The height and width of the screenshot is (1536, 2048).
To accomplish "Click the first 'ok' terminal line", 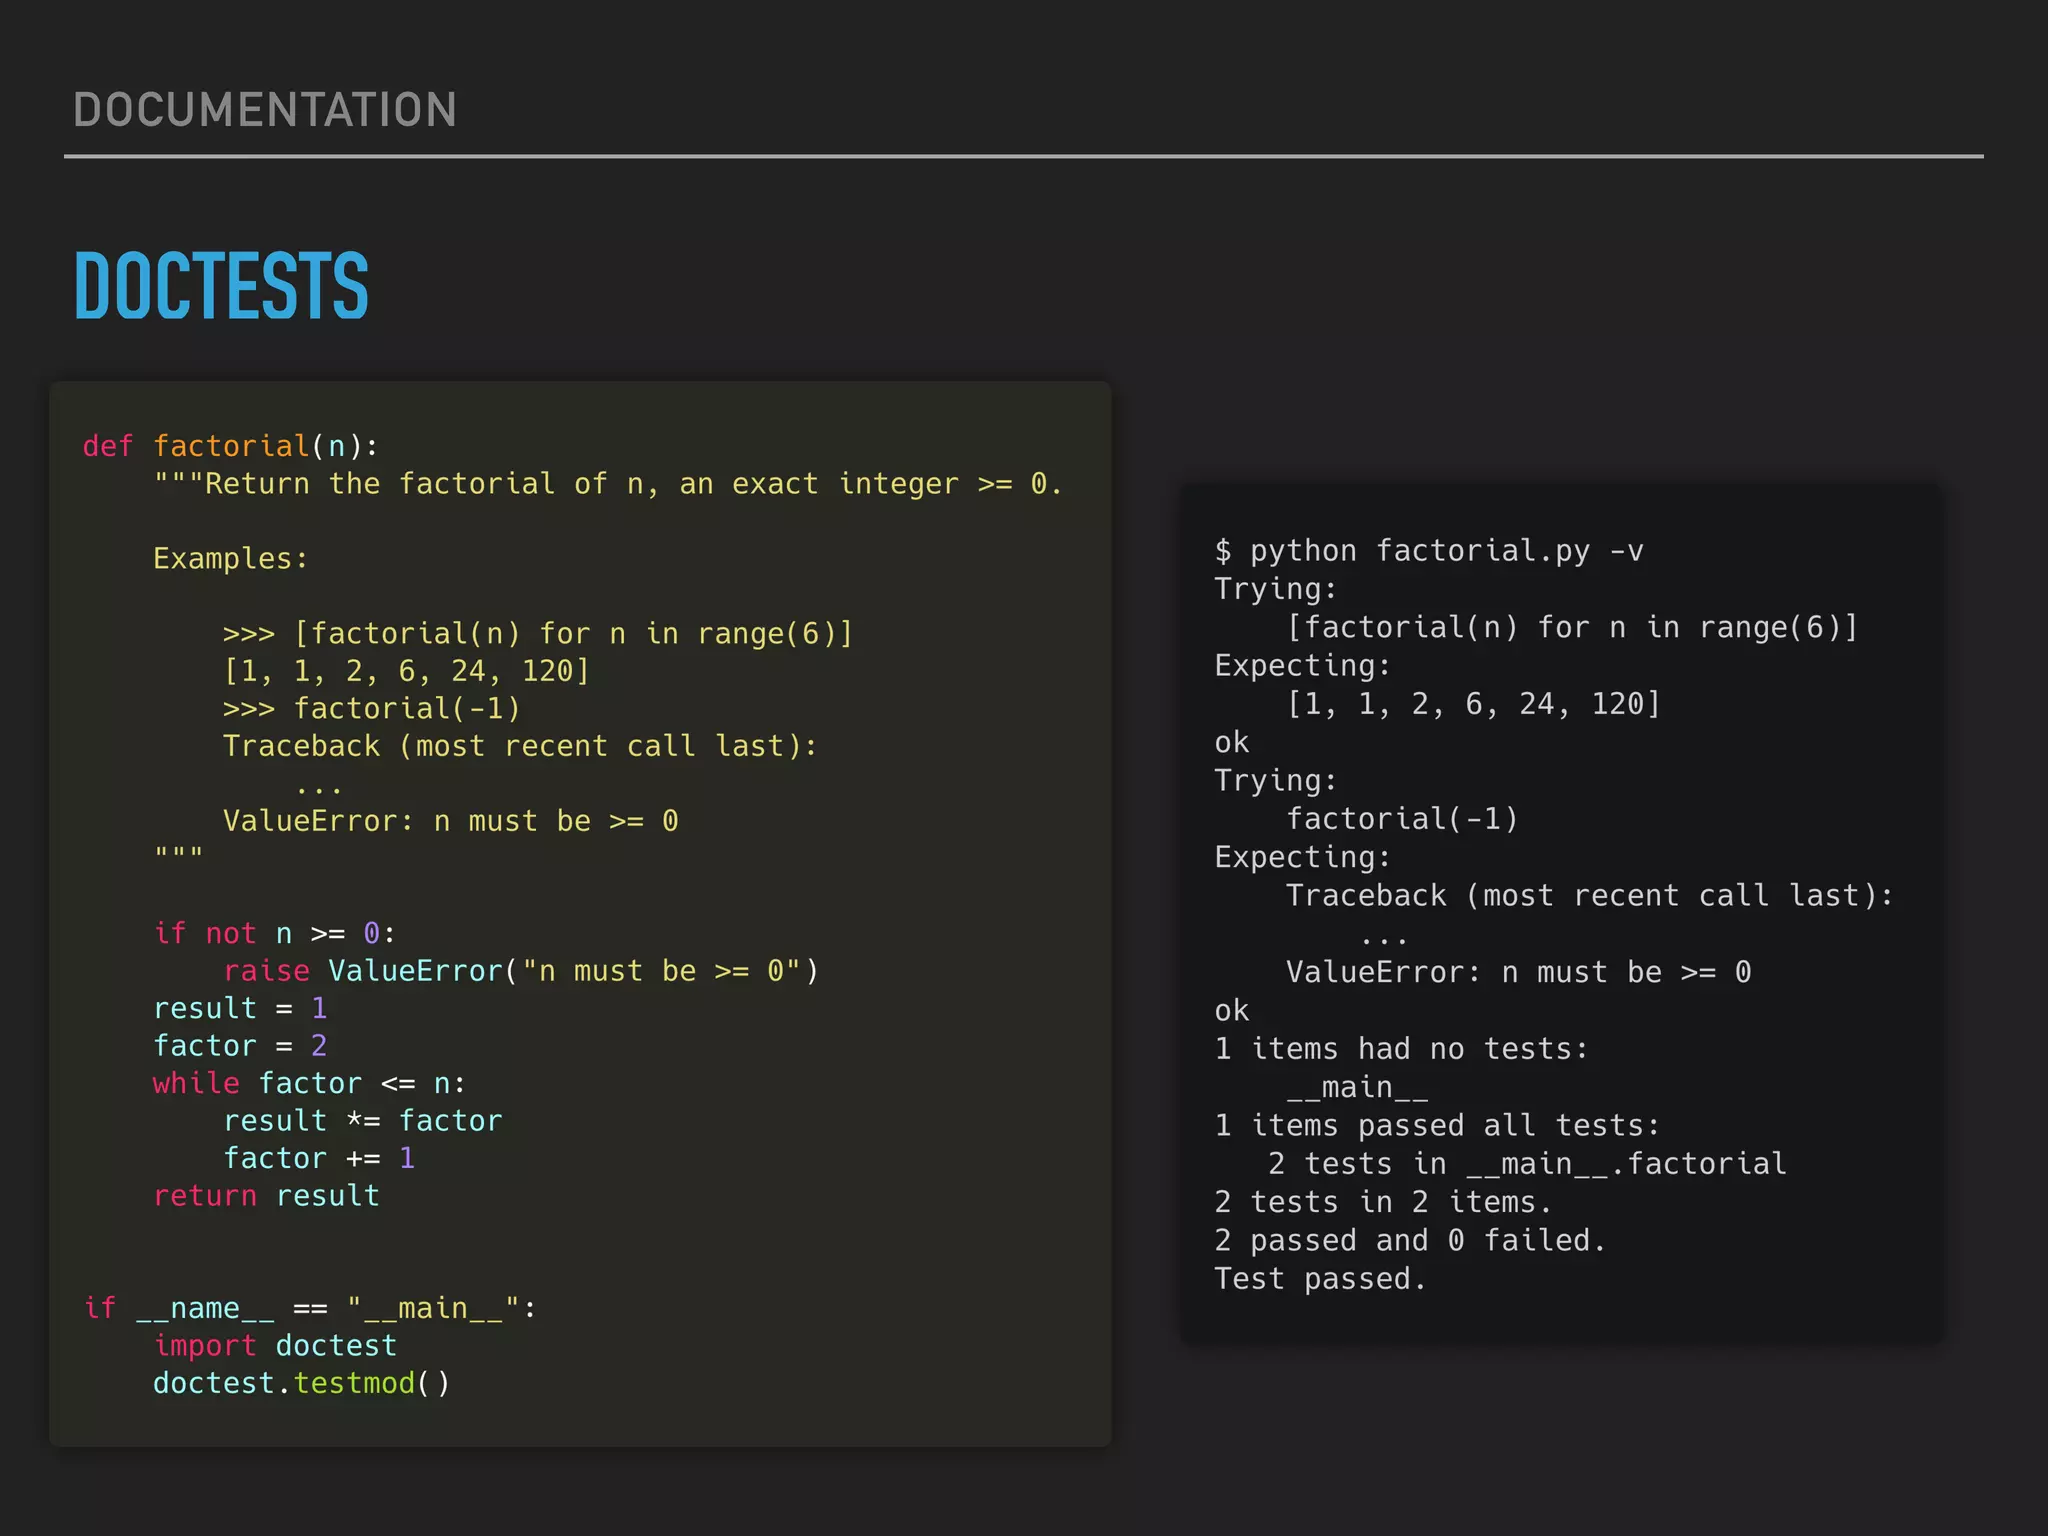I will coord(1232,742).
